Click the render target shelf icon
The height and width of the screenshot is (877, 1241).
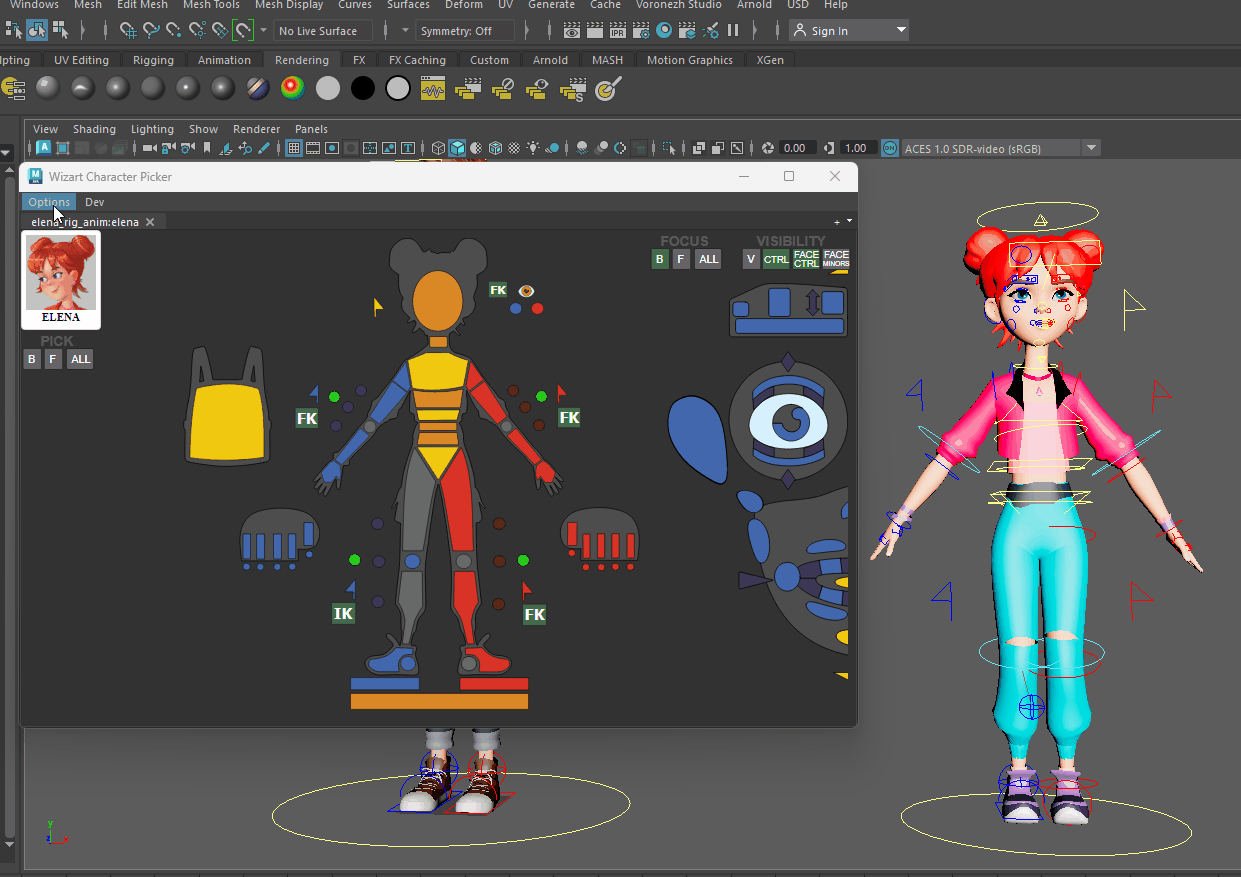(x=605, y=90)
